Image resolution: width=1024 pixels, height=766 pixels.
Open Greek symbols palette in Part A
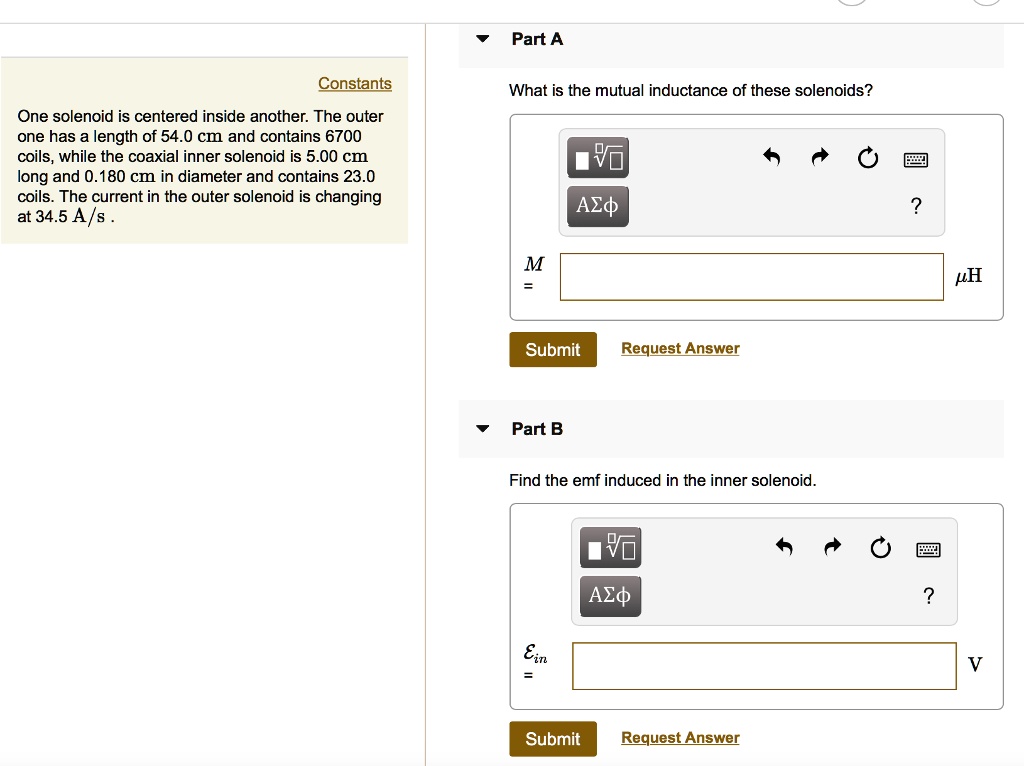pyautogui.click(x=598, y=207)
